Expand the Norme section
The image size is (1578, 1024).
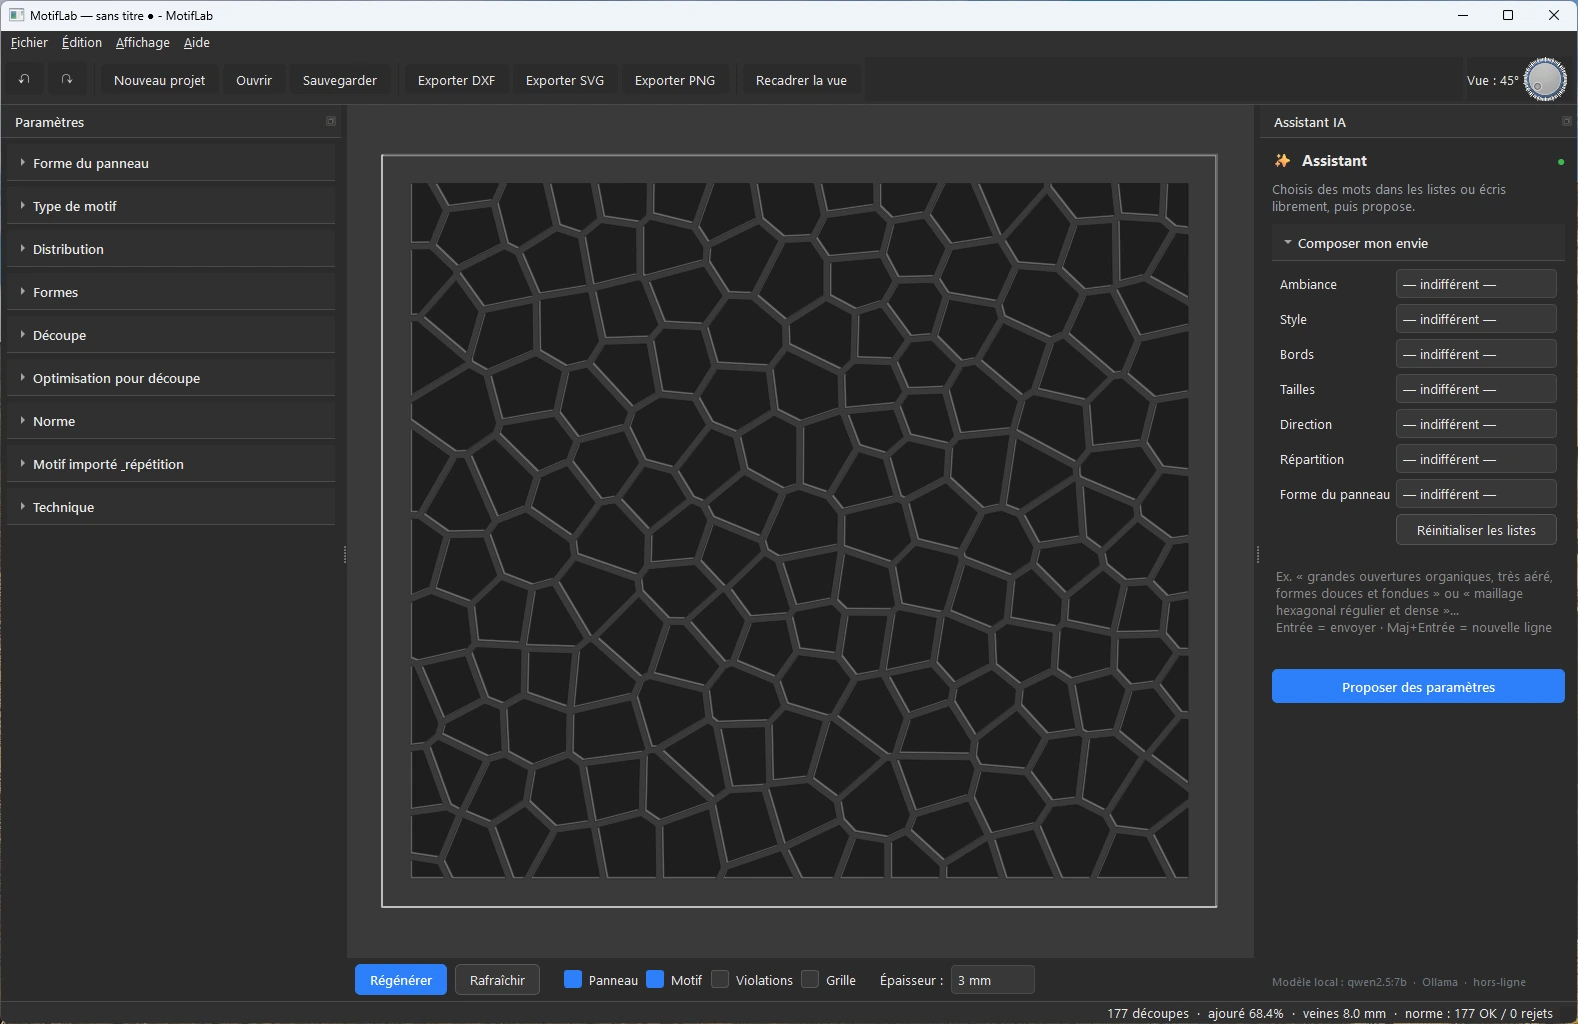[171, 421]
